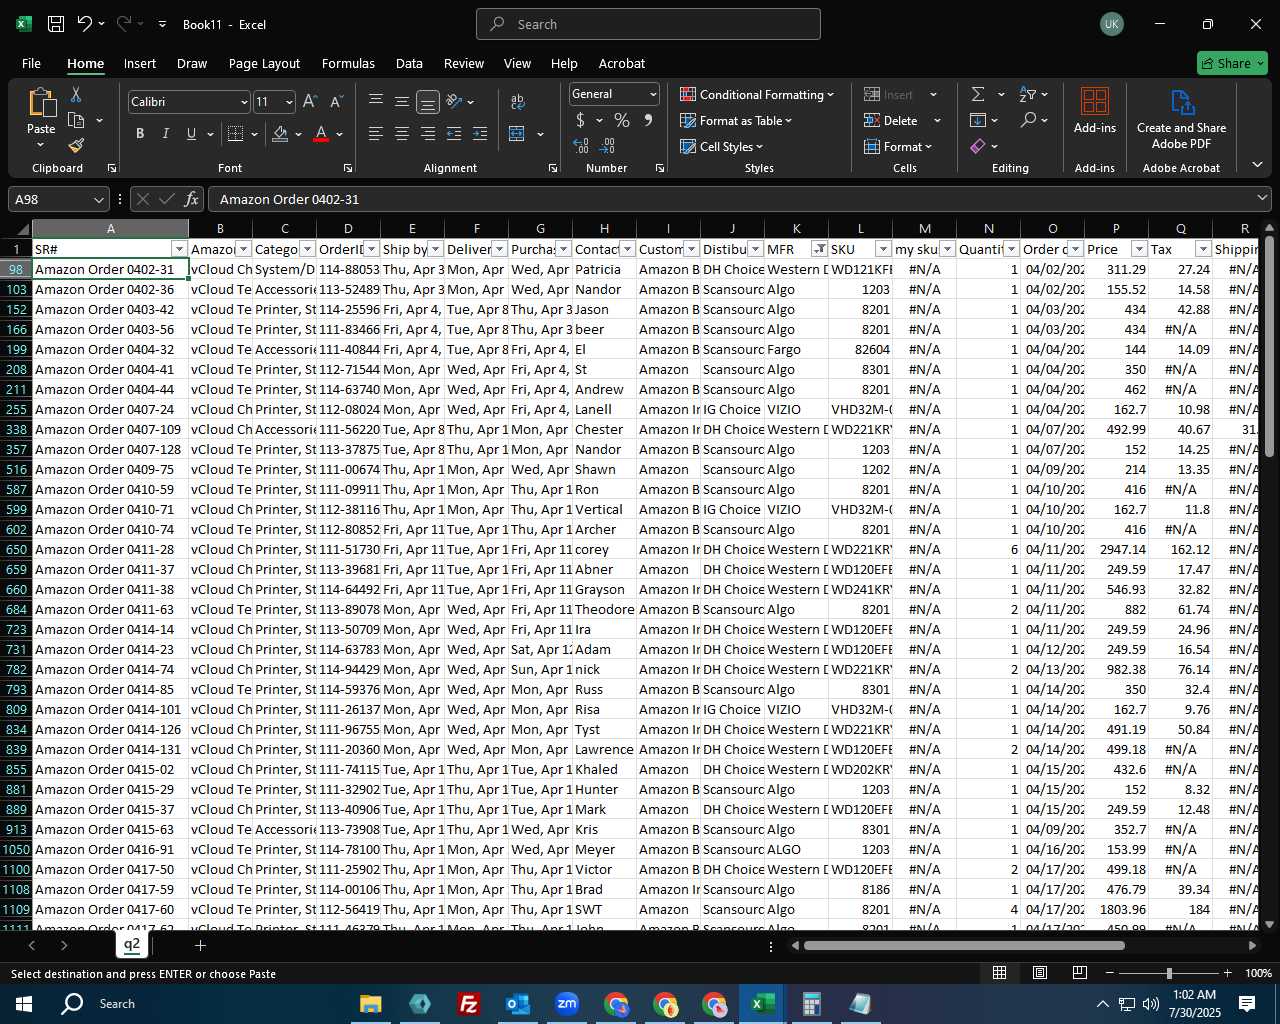1280x1024 pixels.
Task: Open the MFR column filter button
Action: coord(819,249)
